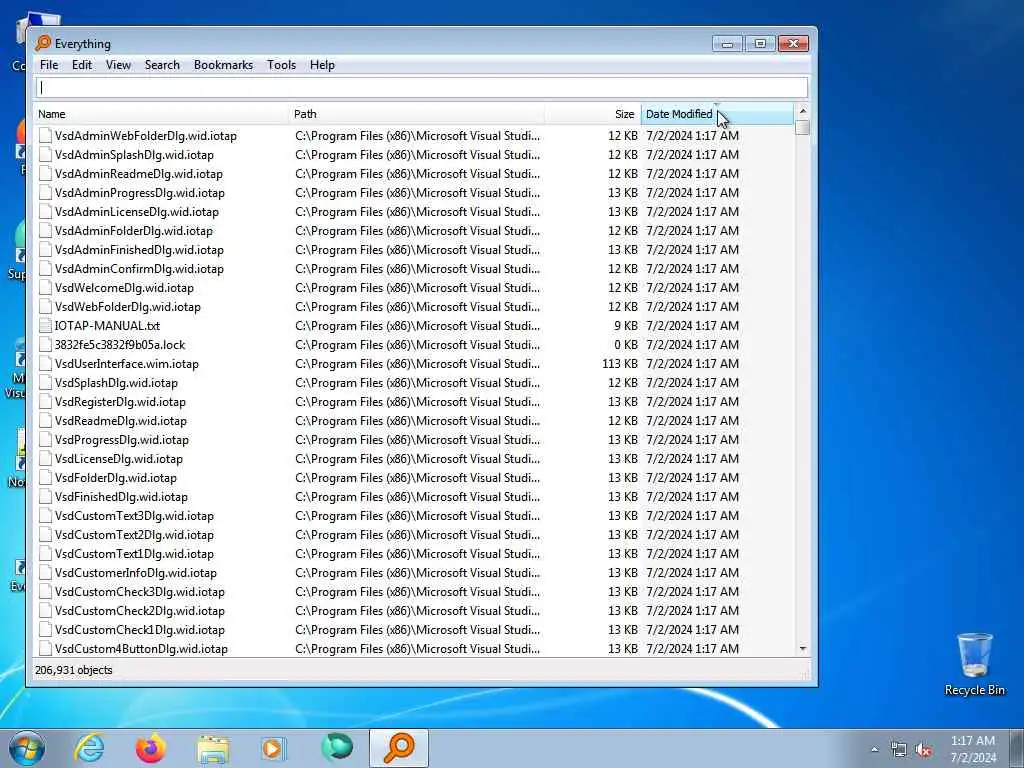Open the Recycle Bin desktop icon
The image size is (1024, 768).
tap(974, 664)
